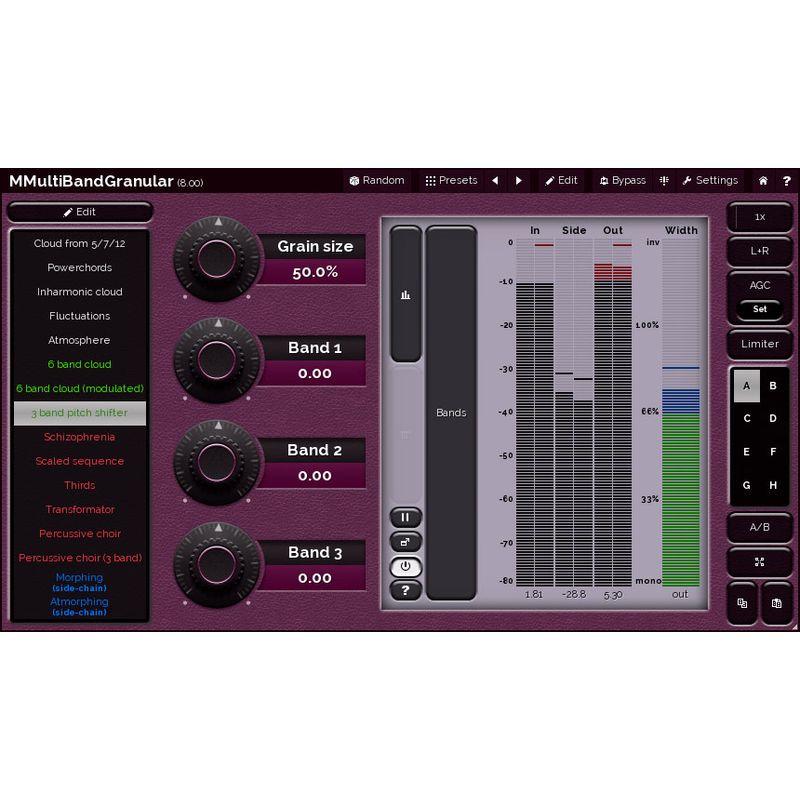
Task: Toggle the Bypass button
Action: pos(622,181)
